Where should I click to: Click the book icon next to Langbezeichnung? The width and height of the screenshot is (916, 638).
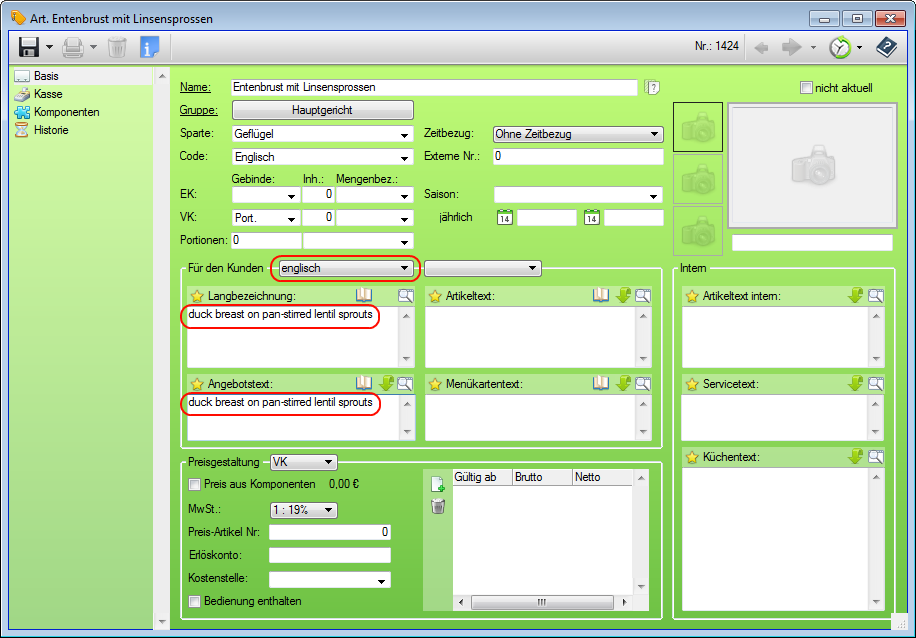(364, 296)
